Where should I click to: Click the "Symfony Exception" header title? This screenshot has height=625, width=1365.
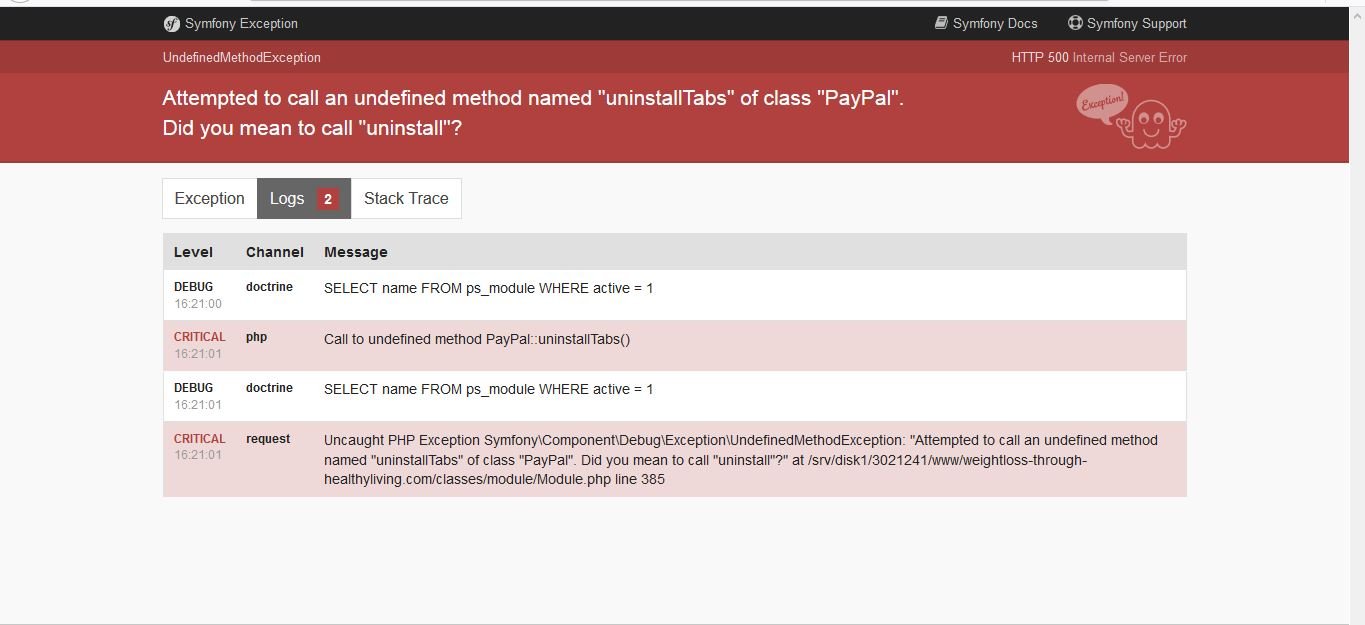(241, 23)
